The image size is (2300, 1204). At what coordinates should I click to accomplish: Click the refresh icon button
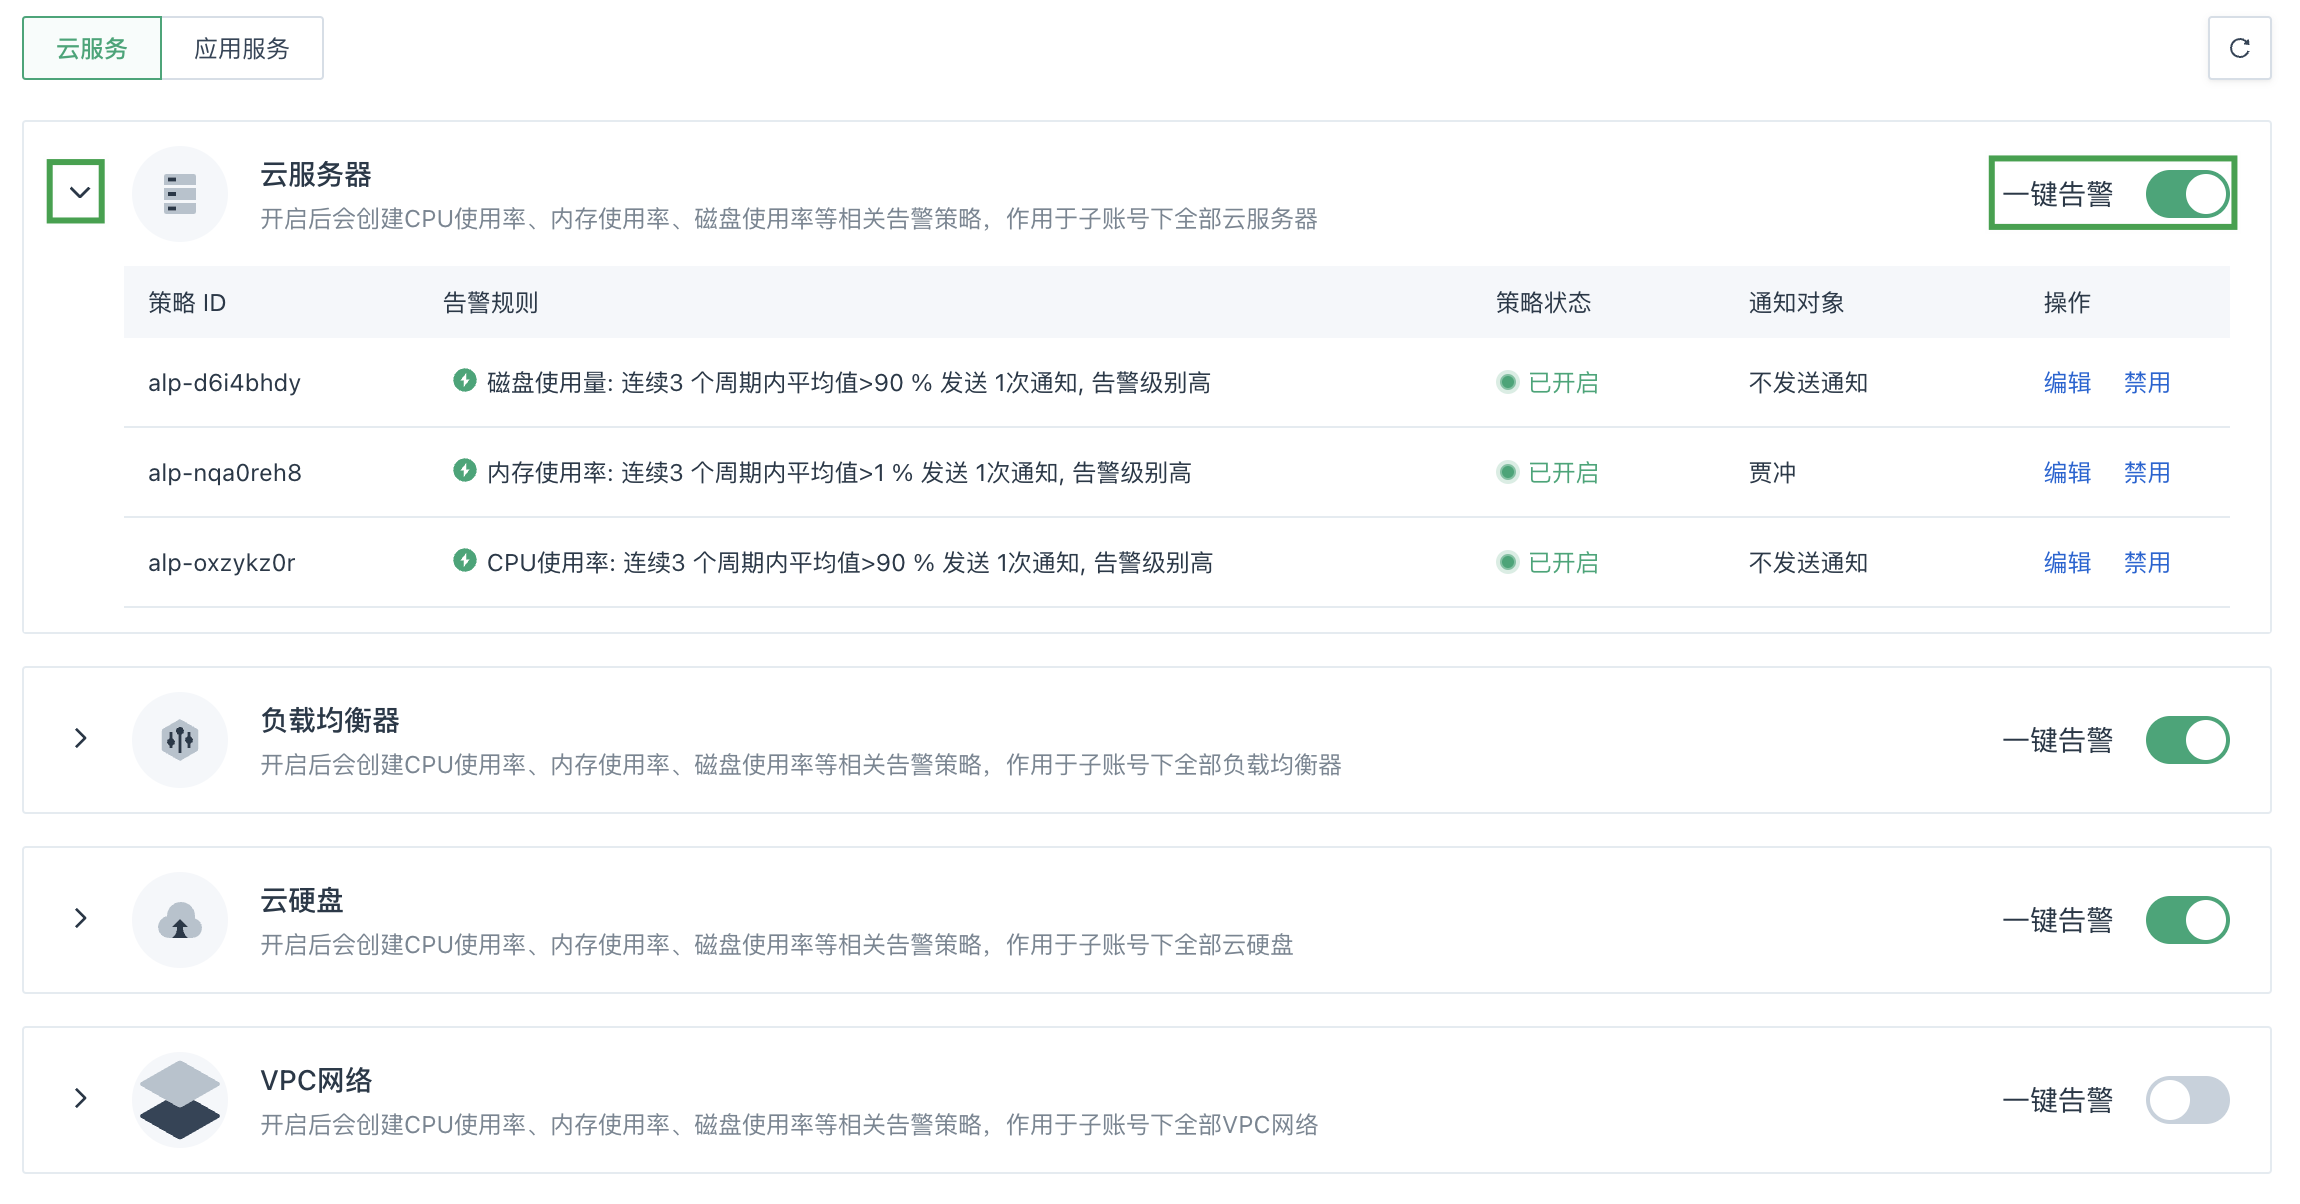(2239, 48)
